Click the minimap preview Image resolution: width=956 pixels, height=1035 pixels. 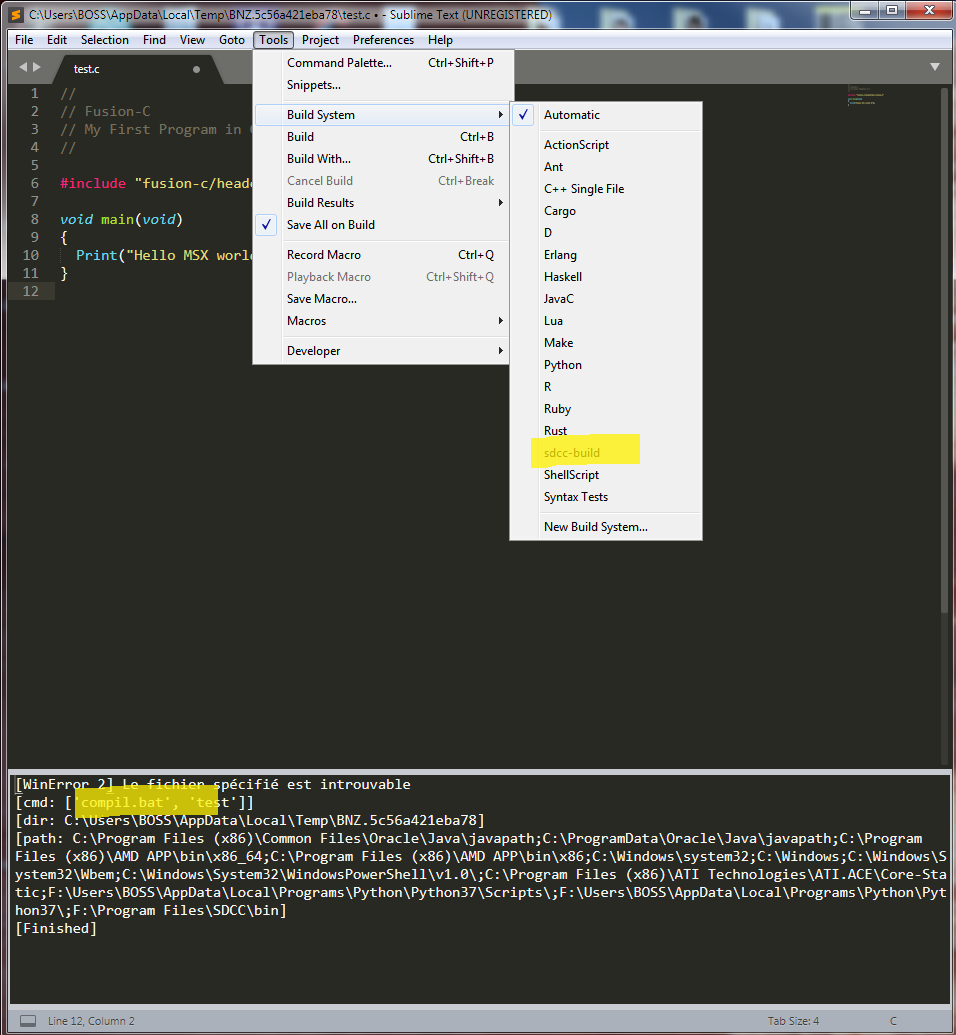click(x=866, y=96)
